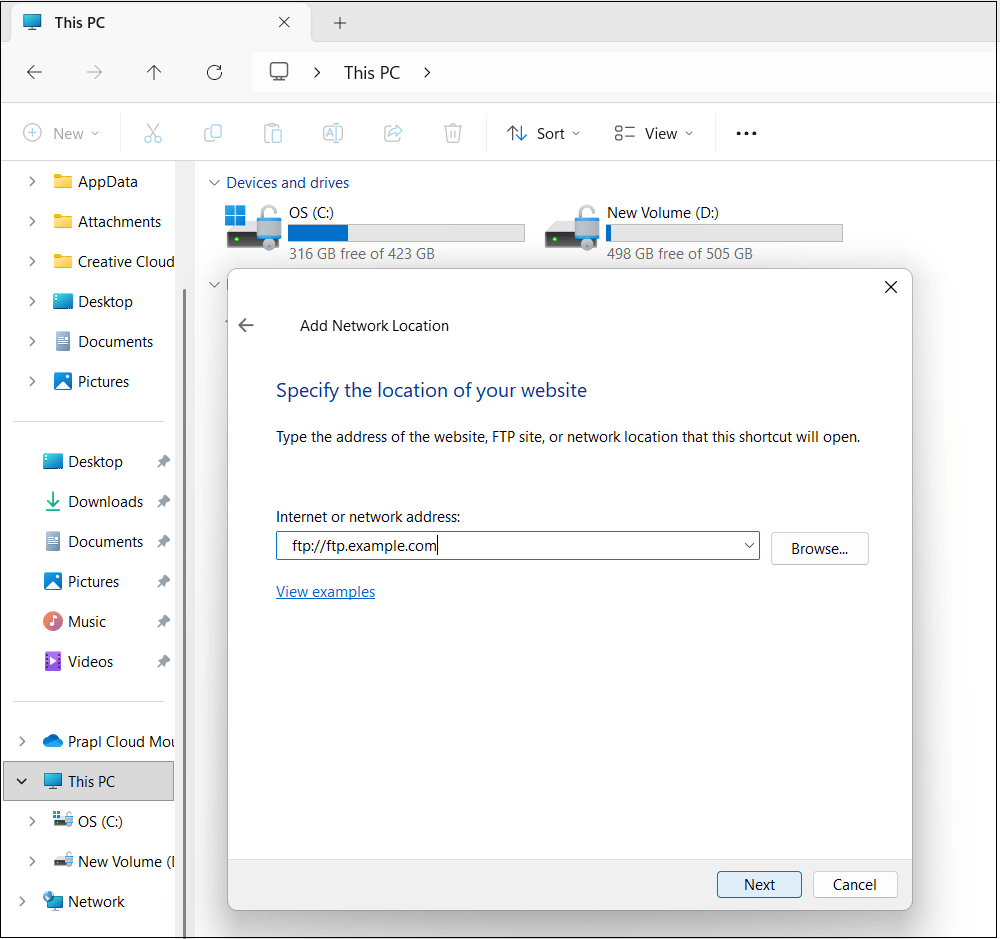Screen dimensions: 1000x939
Task: Open the View dropdown
Action: coord(654,133)
